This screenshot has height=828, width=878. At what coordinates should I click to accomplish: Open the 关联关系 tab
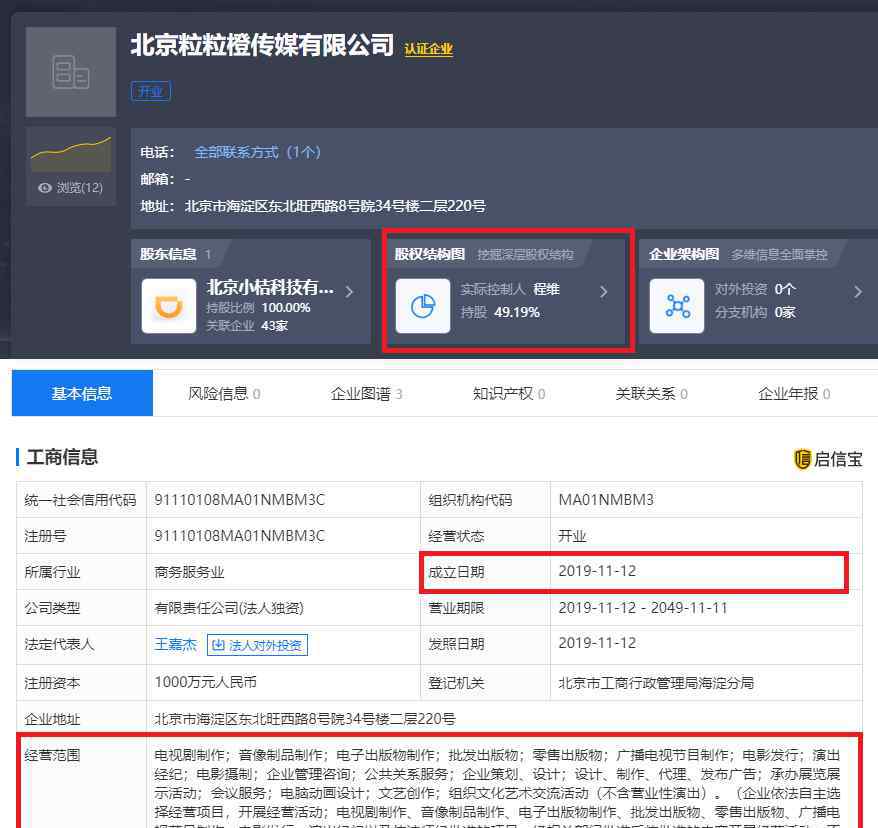[651, 394]
